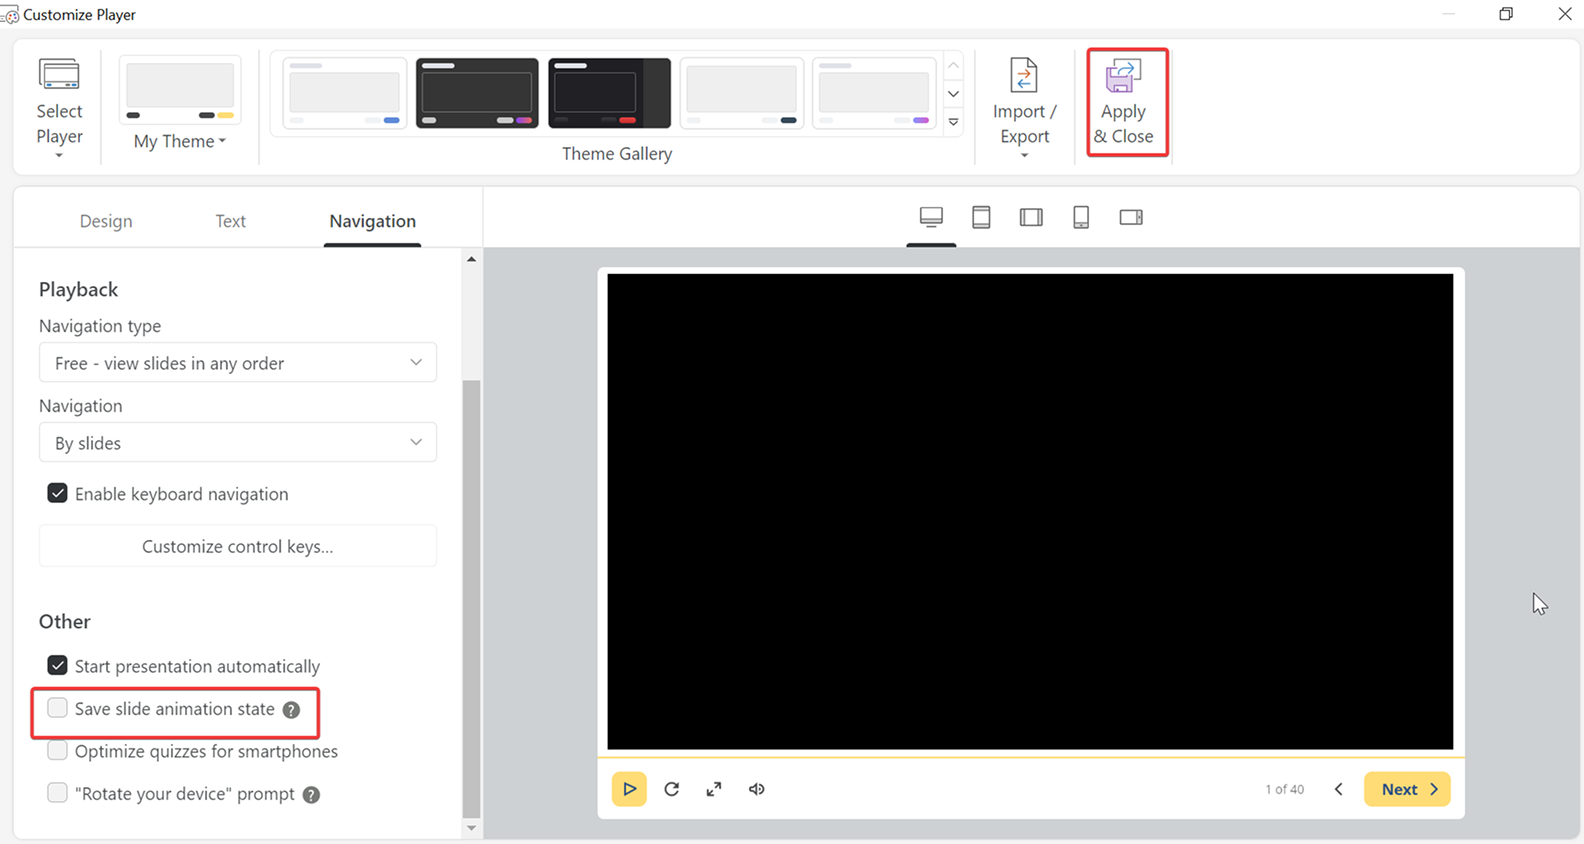Expand the Theme Gallery list
The width and height of the screenshot is (1584, 844).
pyautogui.click(x=953, y=122)
